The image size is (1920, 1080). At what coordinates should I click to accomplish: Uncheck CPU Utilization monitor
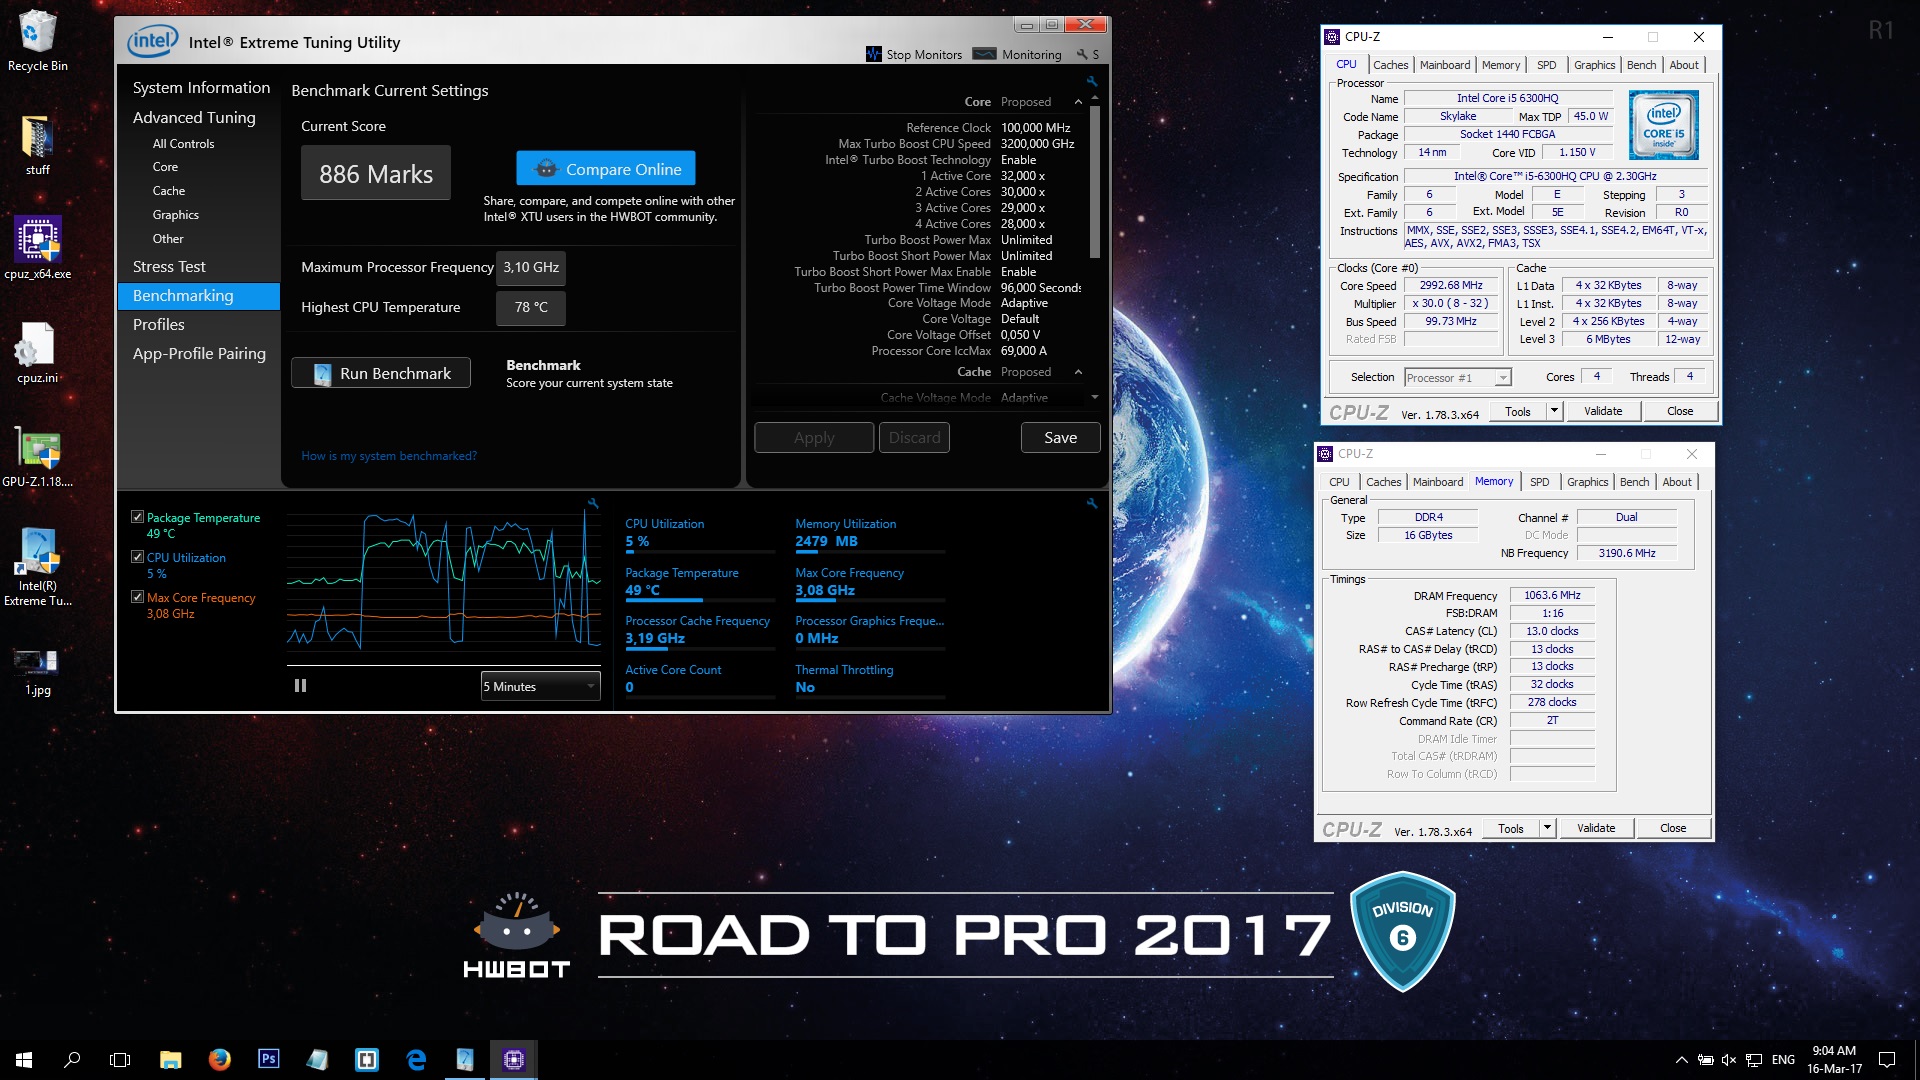(137, 557)
